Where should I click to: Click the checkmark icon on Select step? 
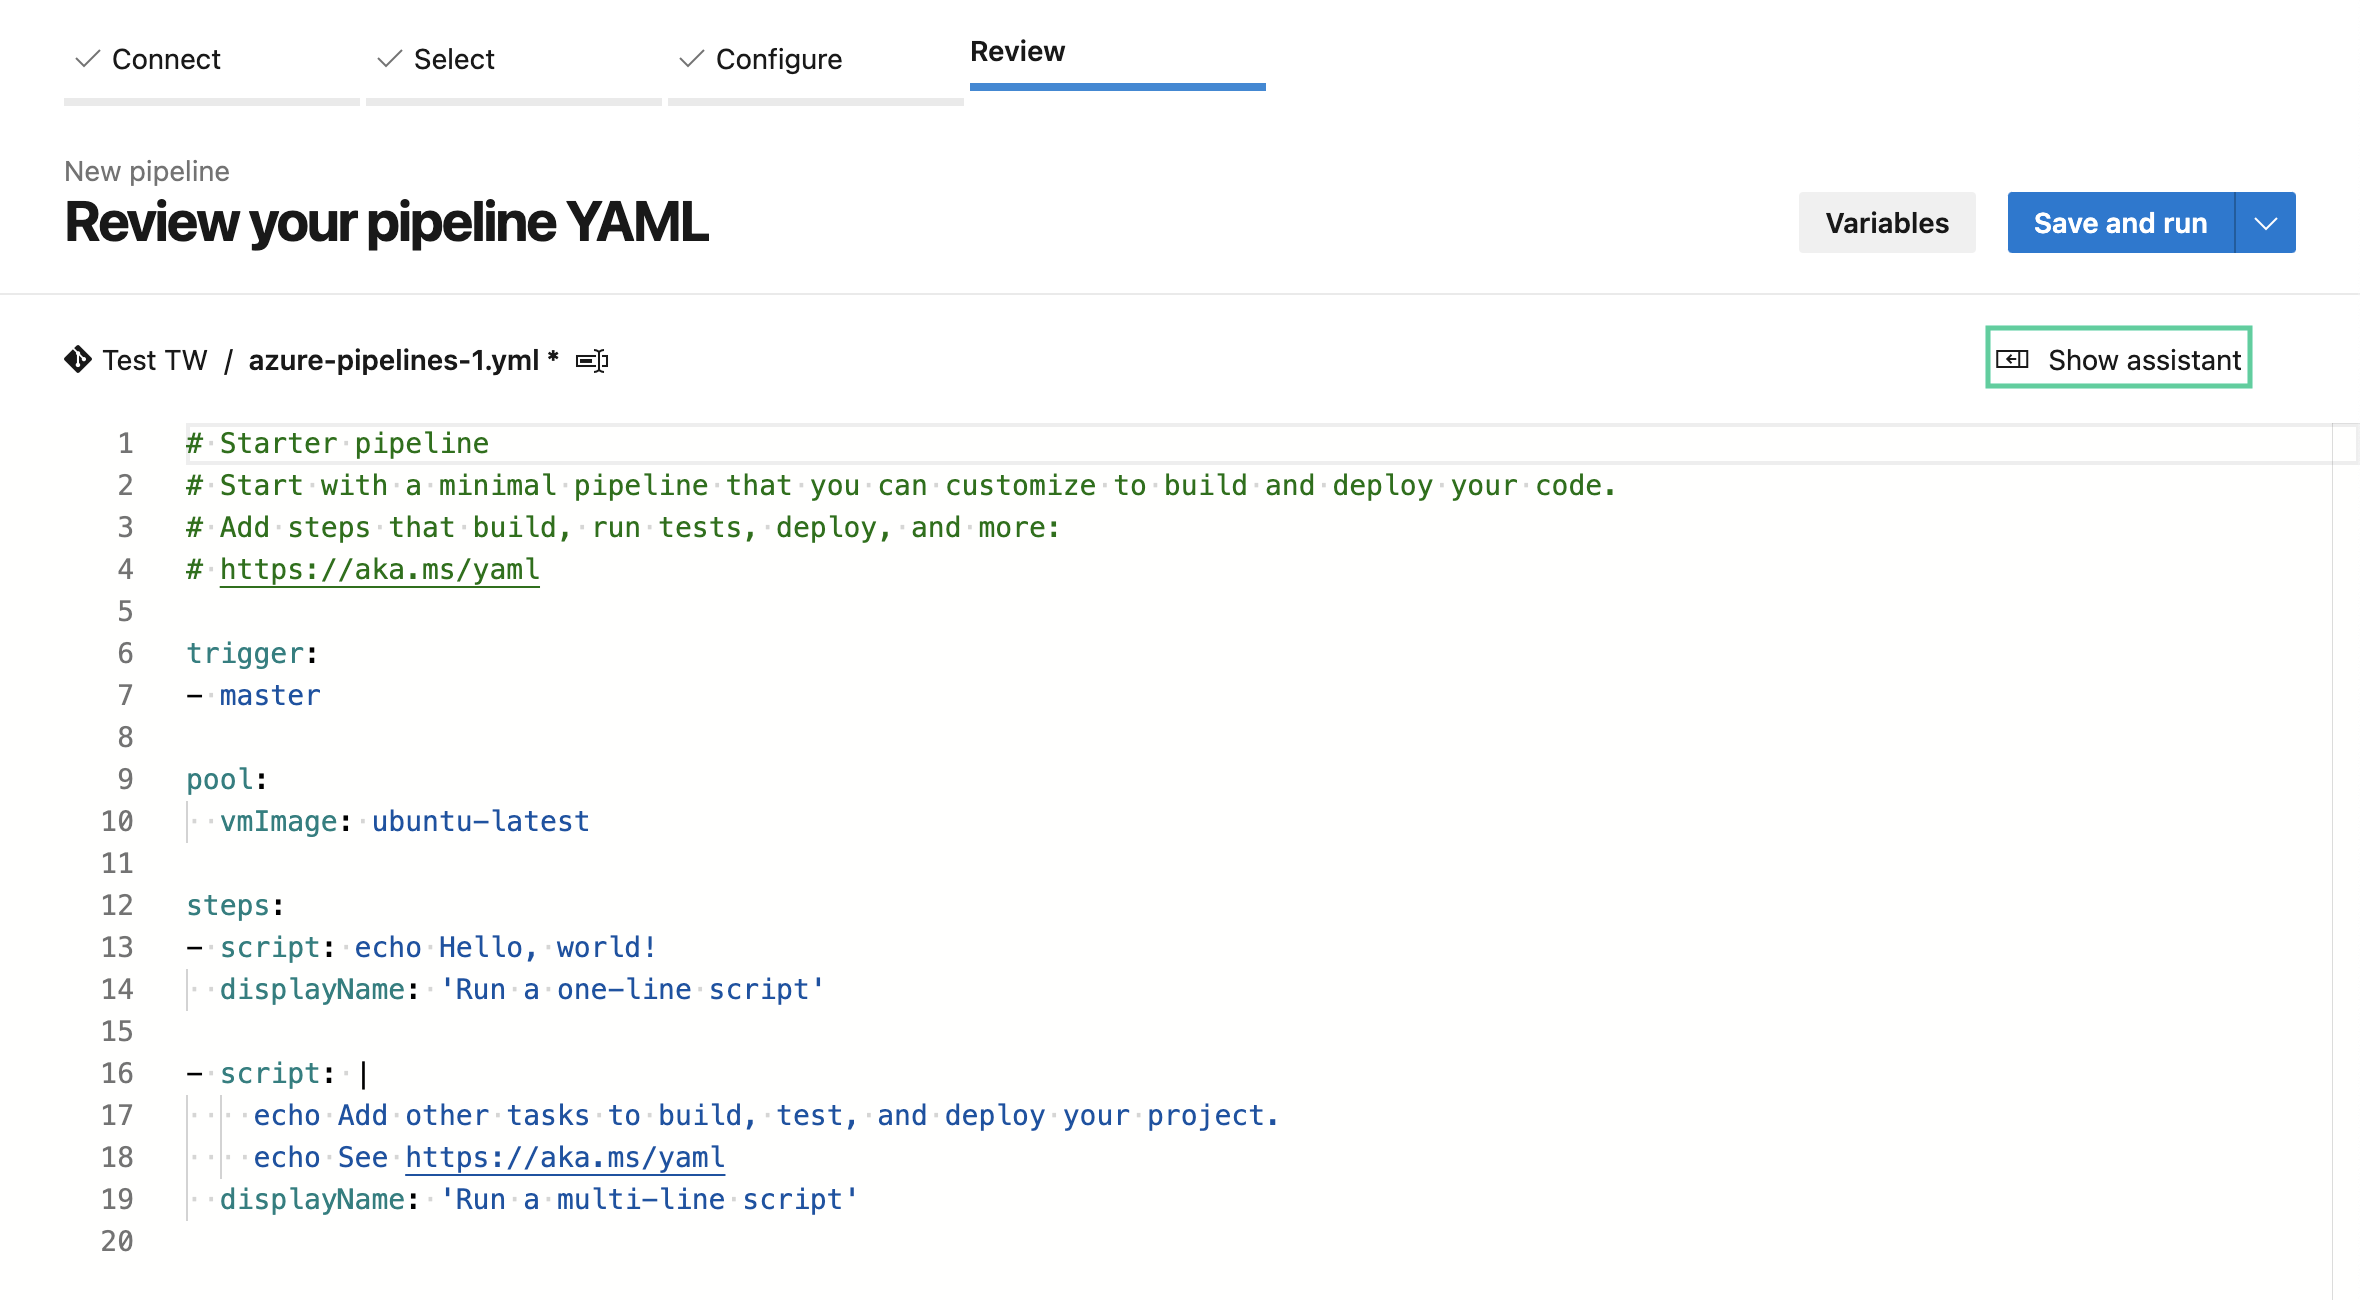pyautogui.click(x=390, y=59)
